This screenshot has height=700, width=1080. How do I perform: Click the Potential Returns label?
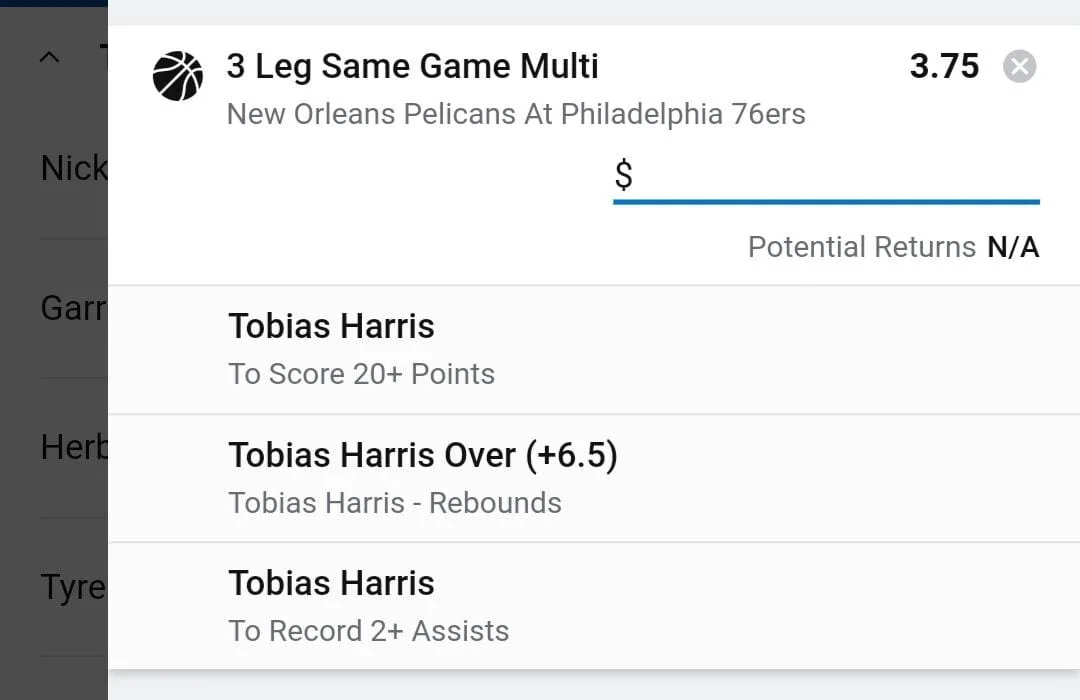861,247
